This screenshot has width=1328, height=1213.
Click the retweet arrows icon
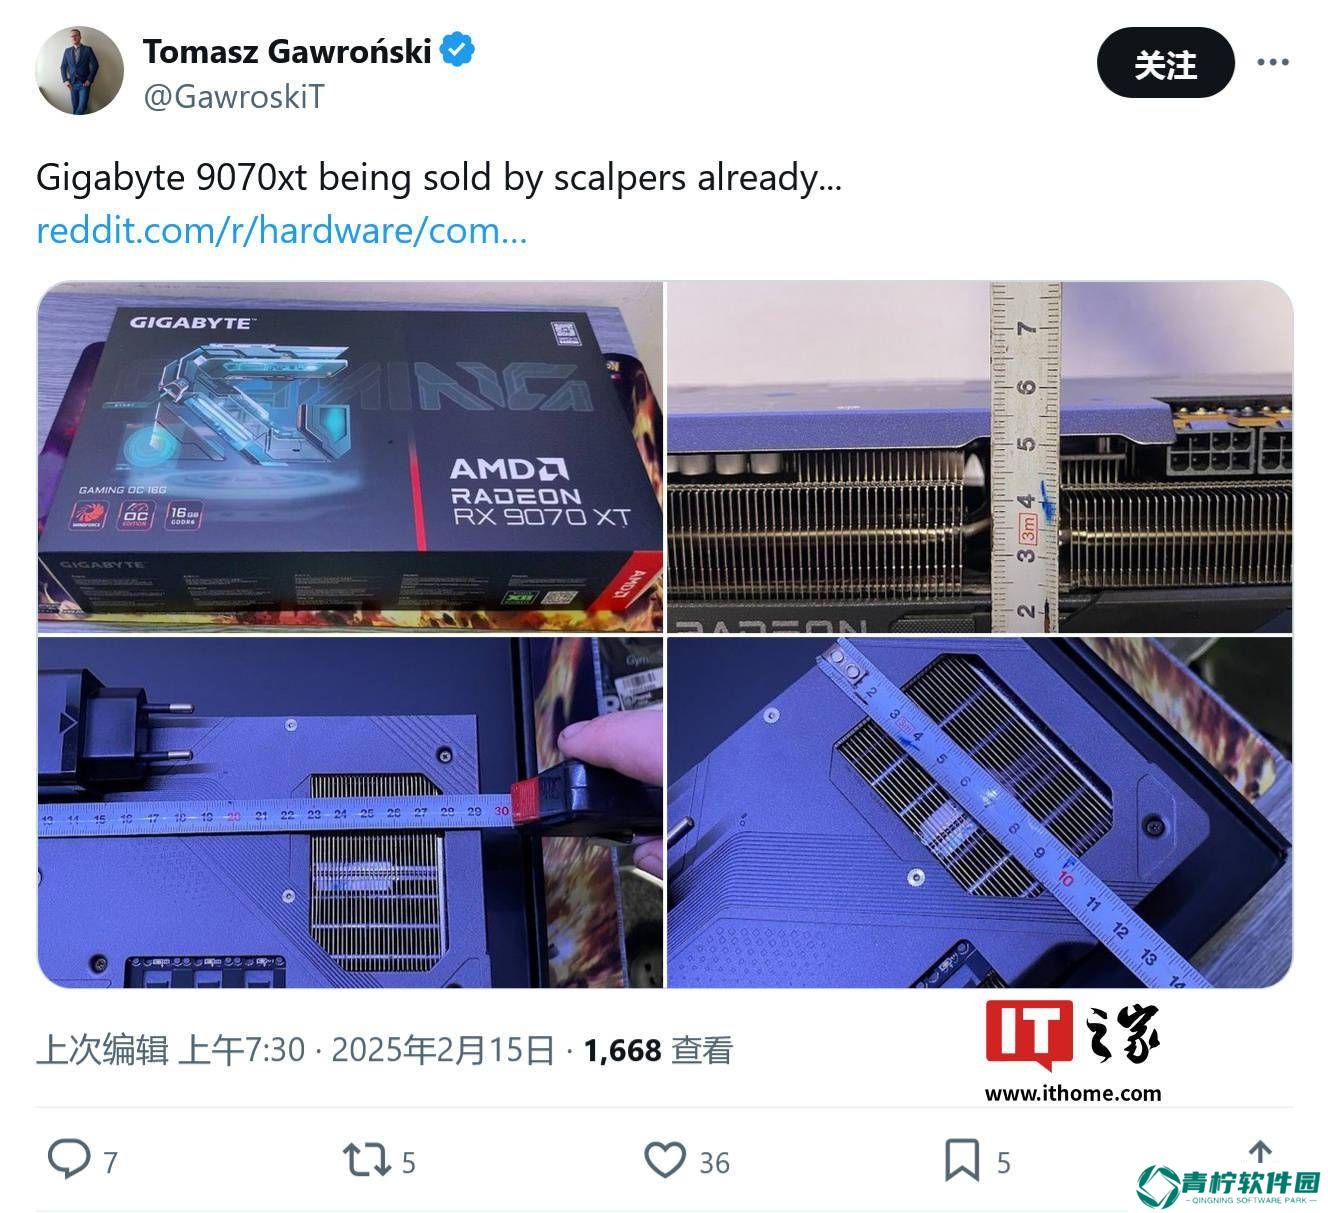point(365,1161)
